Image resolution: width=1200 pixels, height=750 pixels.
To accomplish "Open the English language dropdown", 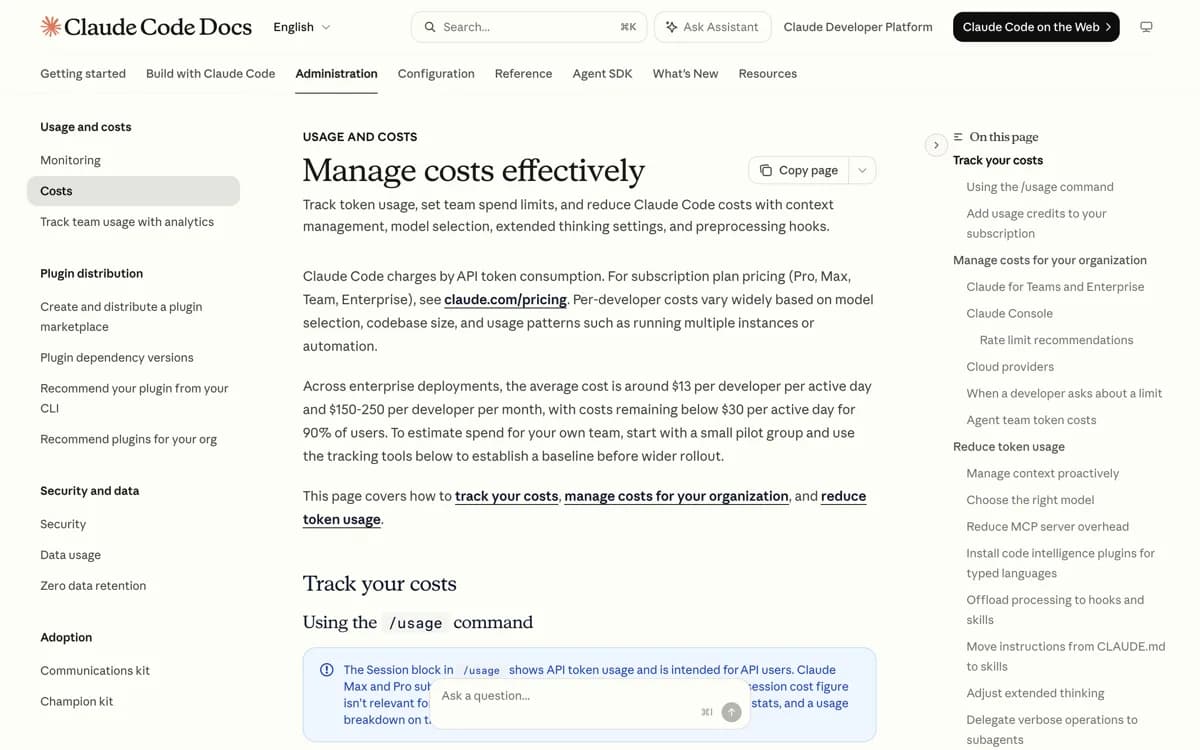I will click(302, 27).
